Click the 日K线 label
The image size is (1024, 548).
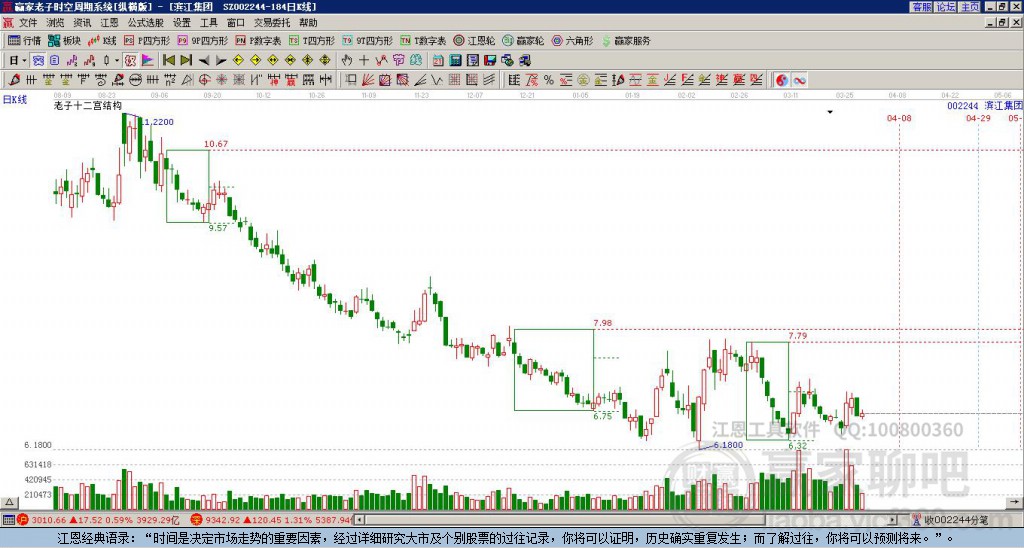pos(15,100)
